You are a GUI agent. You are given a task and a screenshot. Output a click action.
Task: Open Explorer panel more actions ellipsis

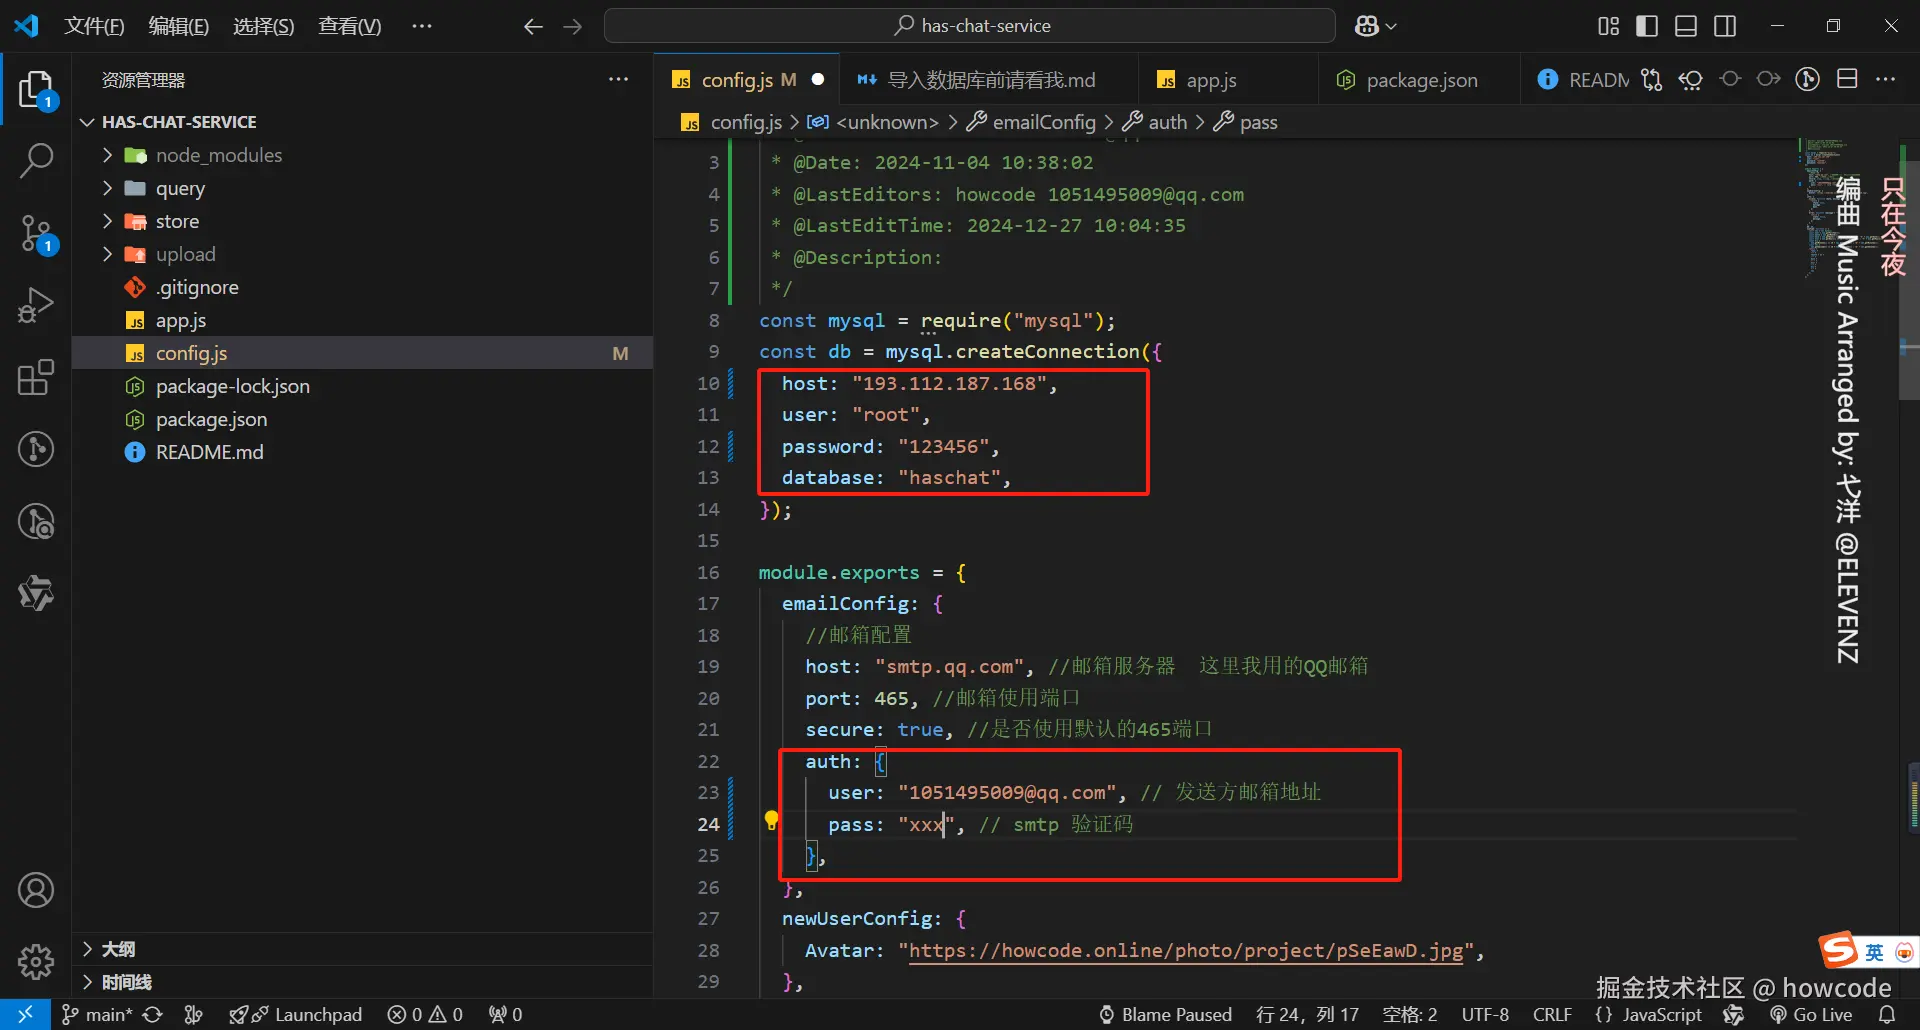click(619, 79)
